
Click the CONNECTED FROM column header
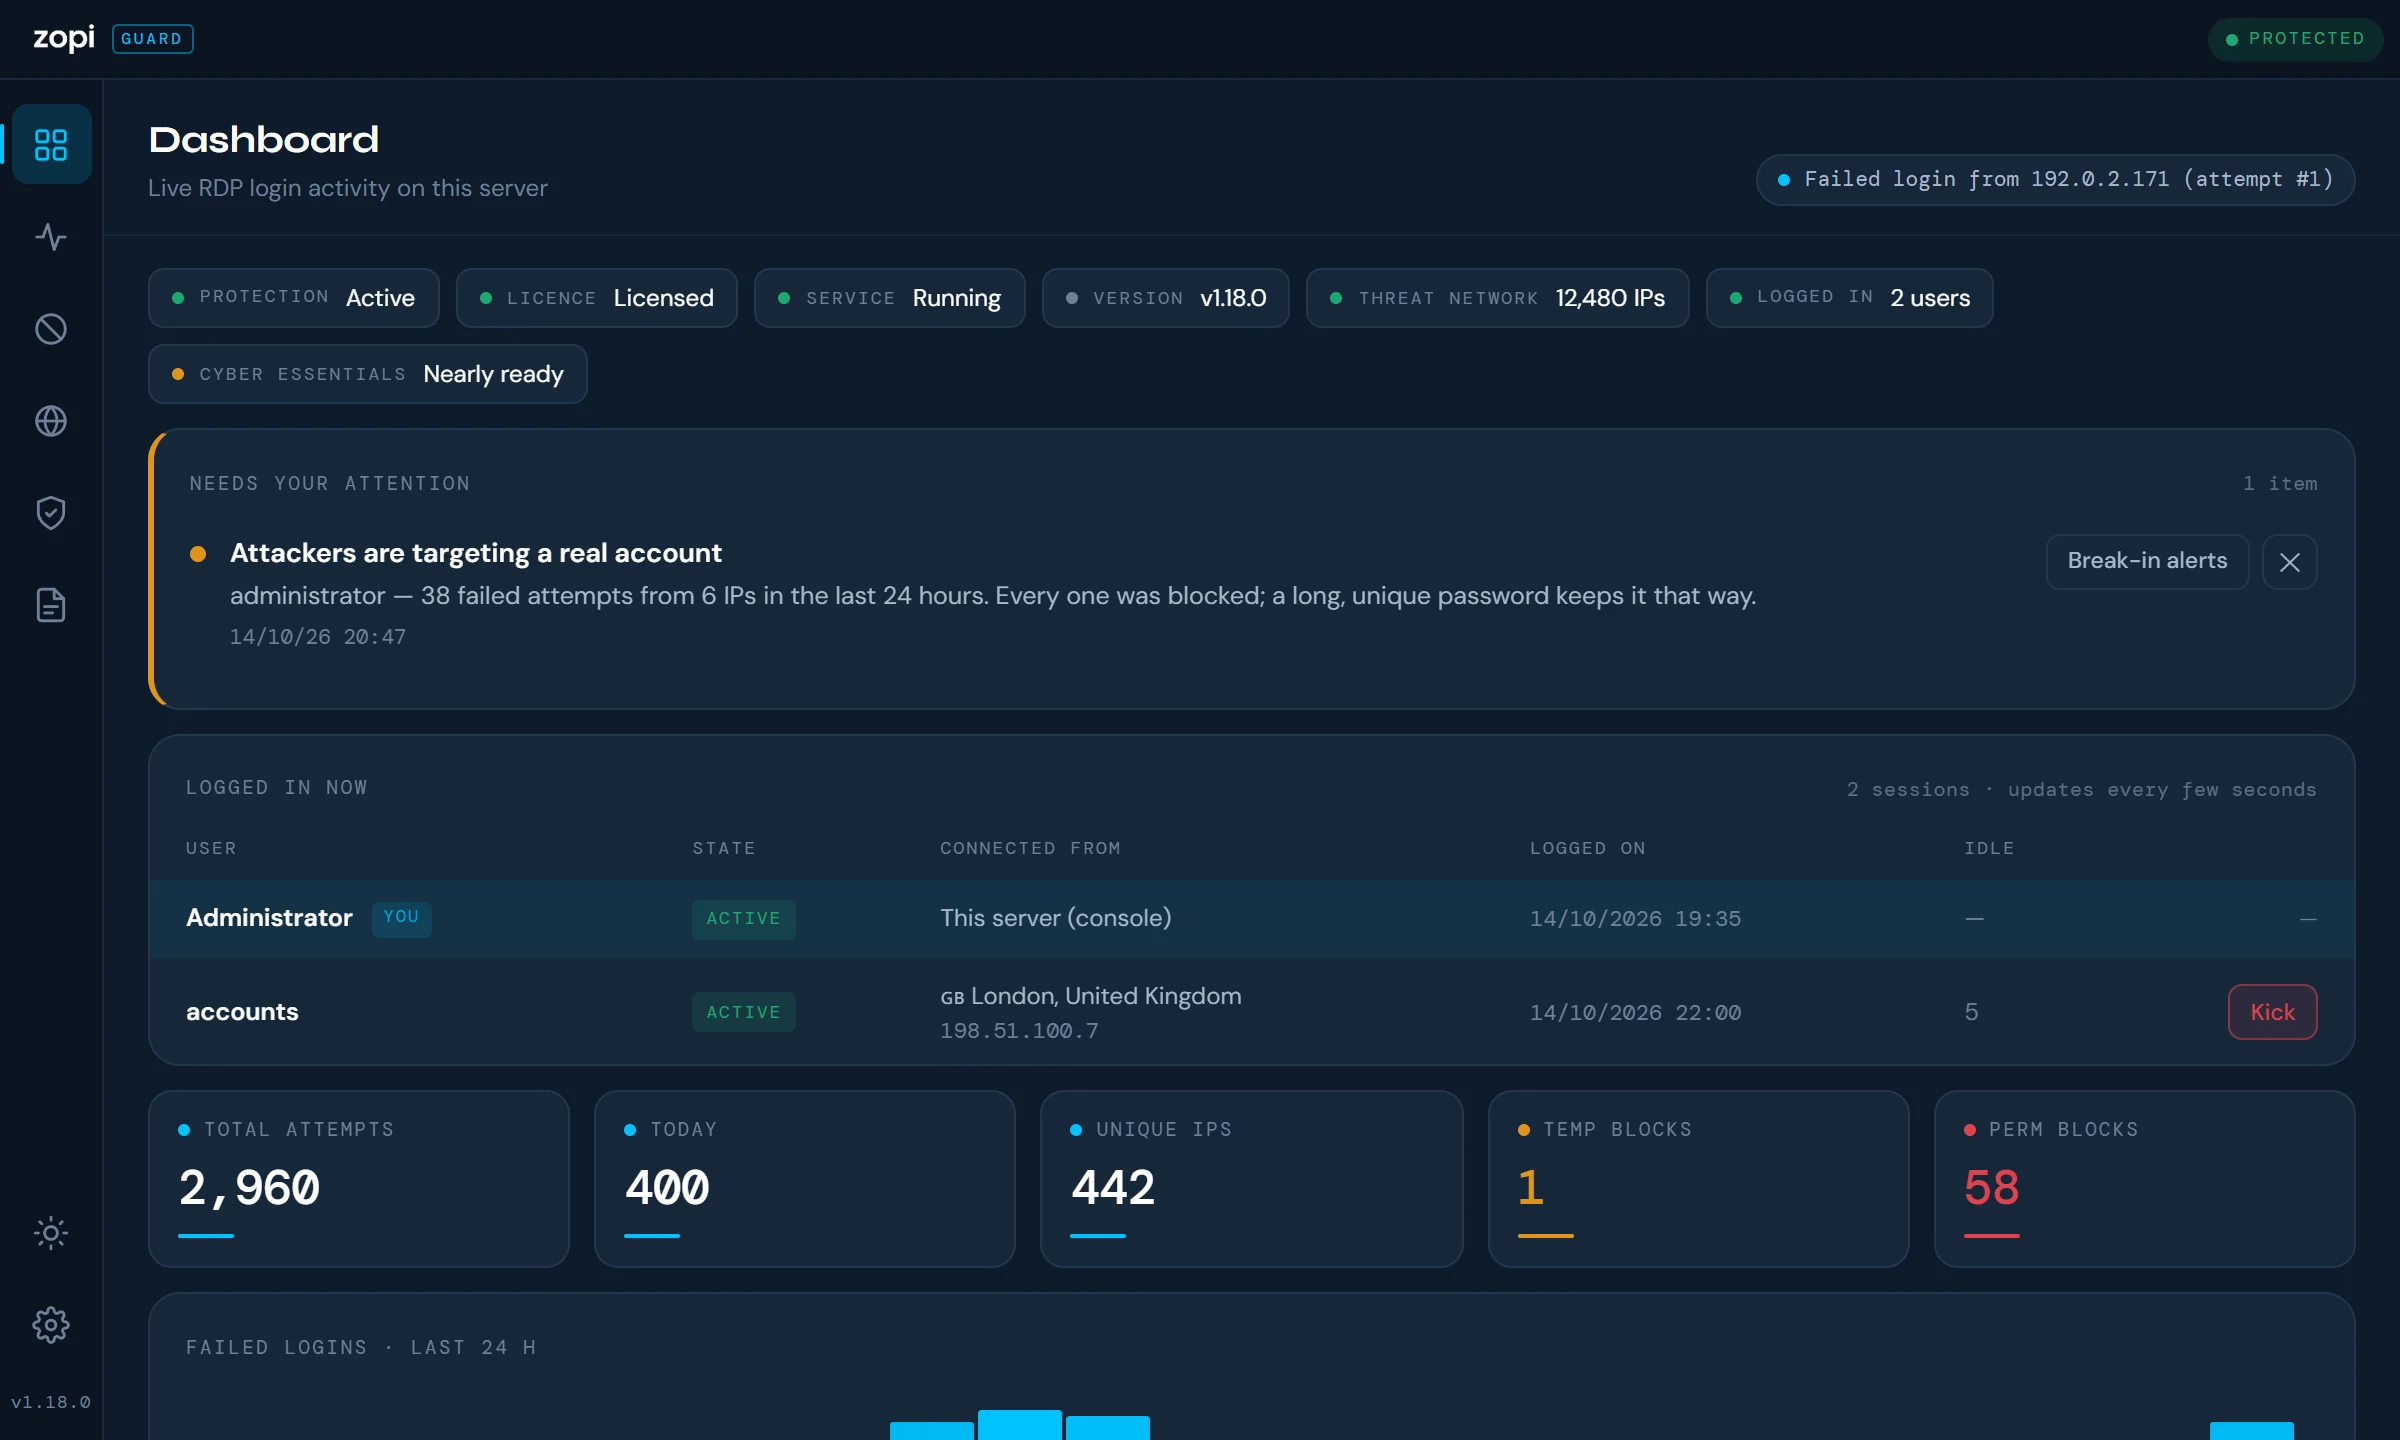click(x=1030, y=849)
